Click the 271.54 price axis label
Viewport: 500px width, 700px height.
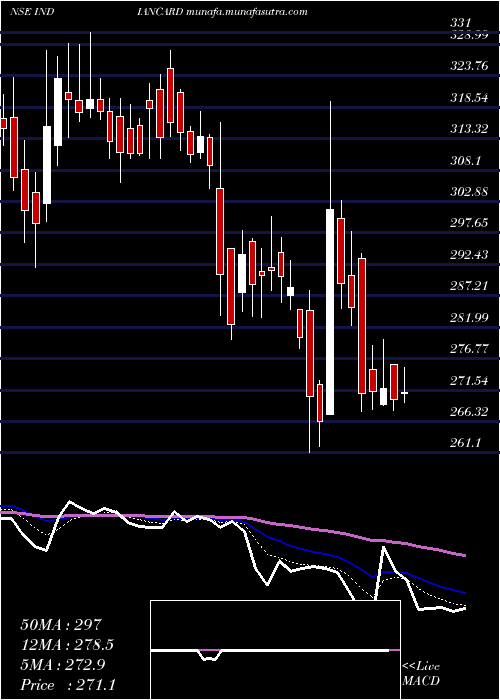coord(469,380)
